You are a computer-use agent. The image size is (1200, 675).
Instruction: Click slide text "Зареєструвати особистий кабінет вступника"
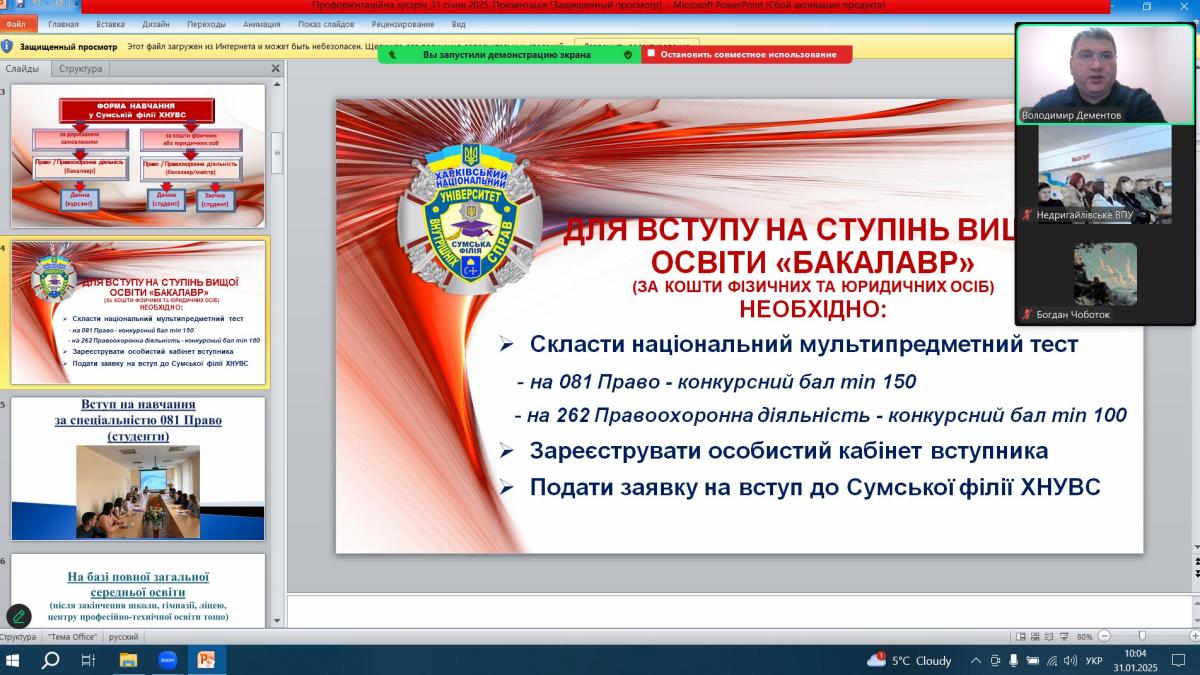[789, 450]
